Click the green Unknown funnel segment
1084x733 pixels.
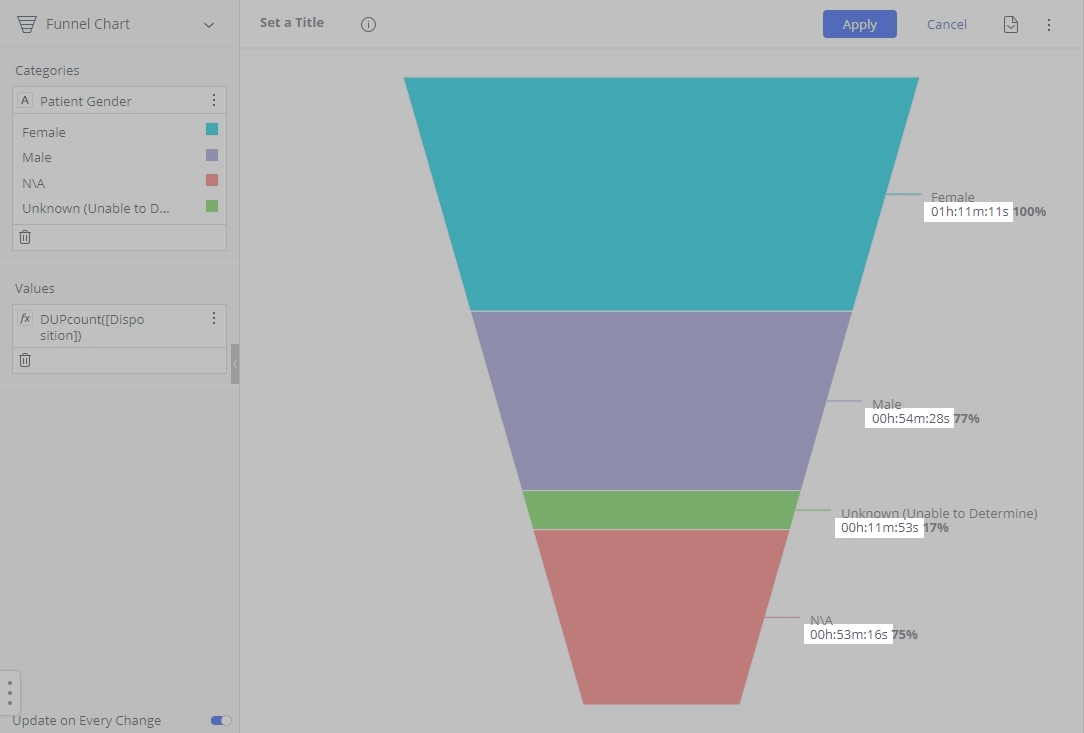click(661, 510)
